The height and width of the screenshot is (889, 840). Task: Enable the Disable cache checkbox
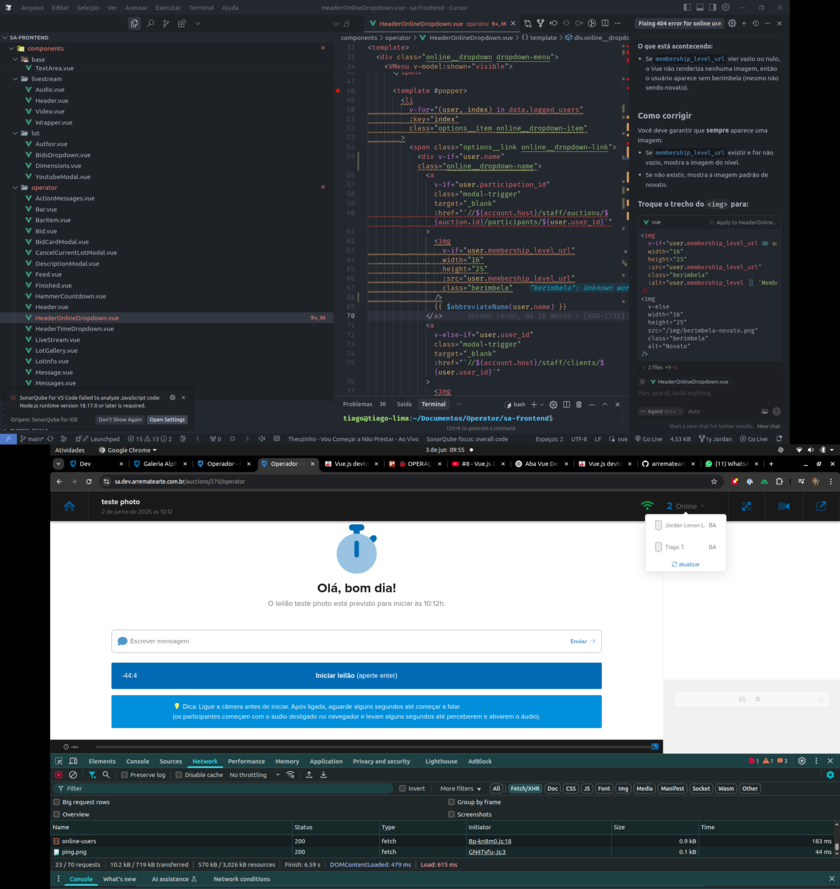[x=179, y=774]
